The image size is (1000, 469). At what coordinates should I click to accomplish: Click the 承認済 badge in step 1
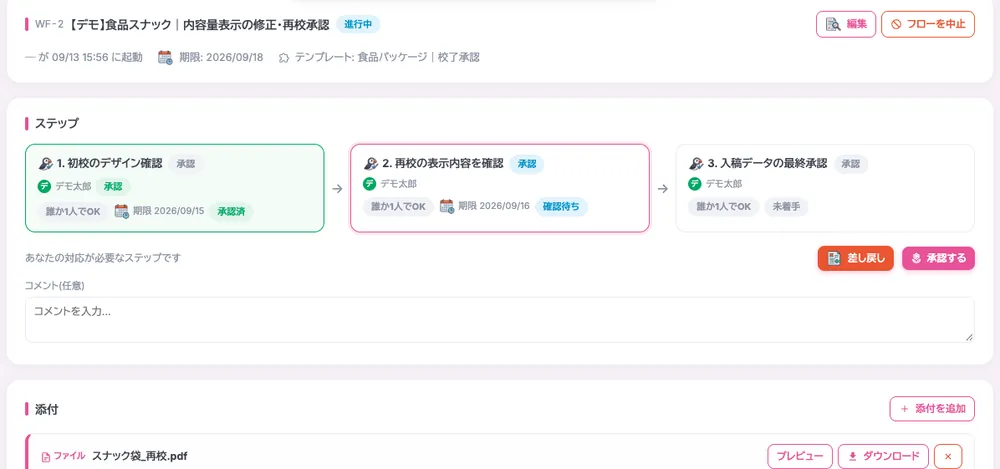click(232, 212)
